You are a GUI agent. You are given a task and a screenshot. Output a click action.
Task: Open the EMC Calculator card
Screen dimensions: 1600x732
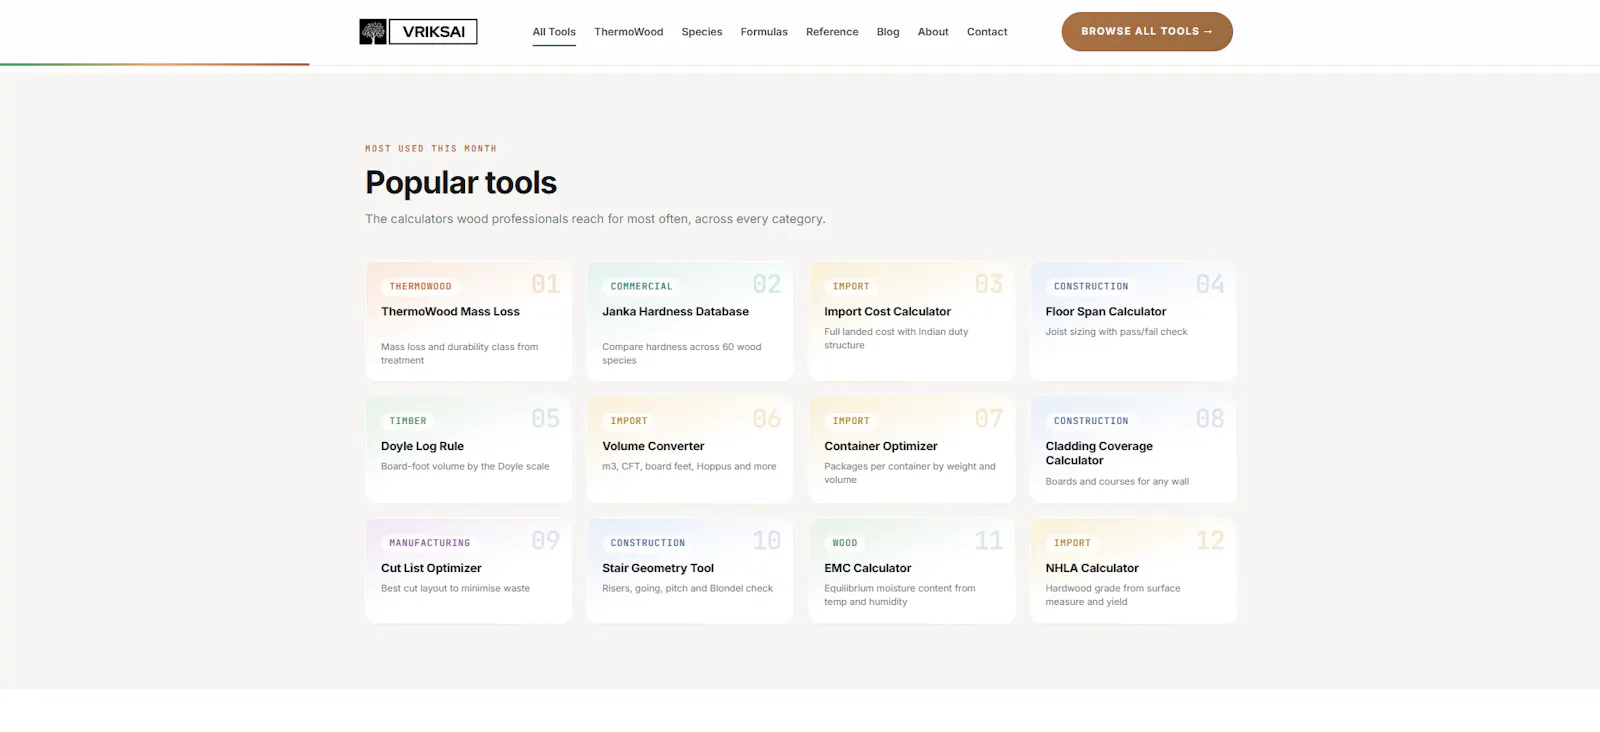coord(912,571)
